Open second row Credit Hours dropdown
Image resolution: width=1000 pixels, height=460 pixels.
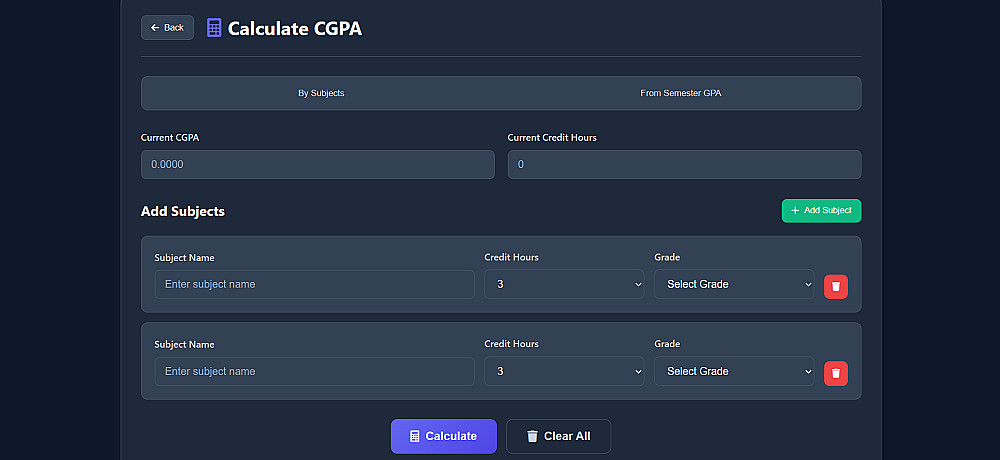coord(564,371)
